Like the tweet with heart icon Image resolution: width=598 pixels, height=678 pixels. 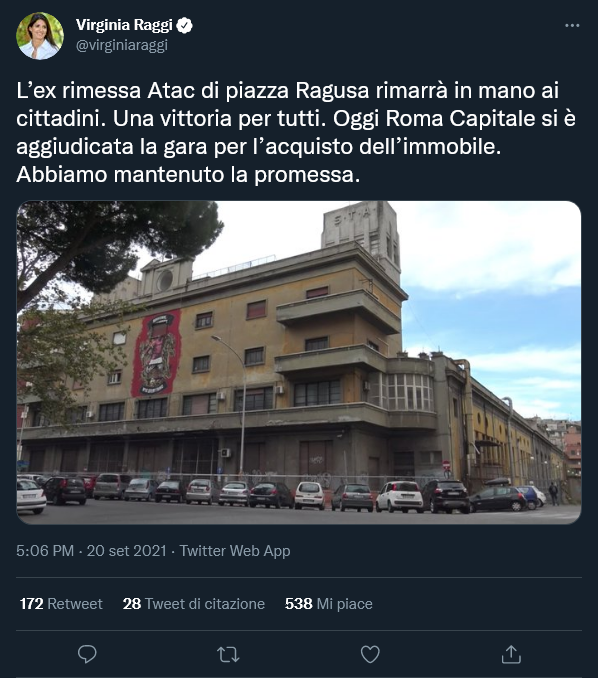click(370, 654)
